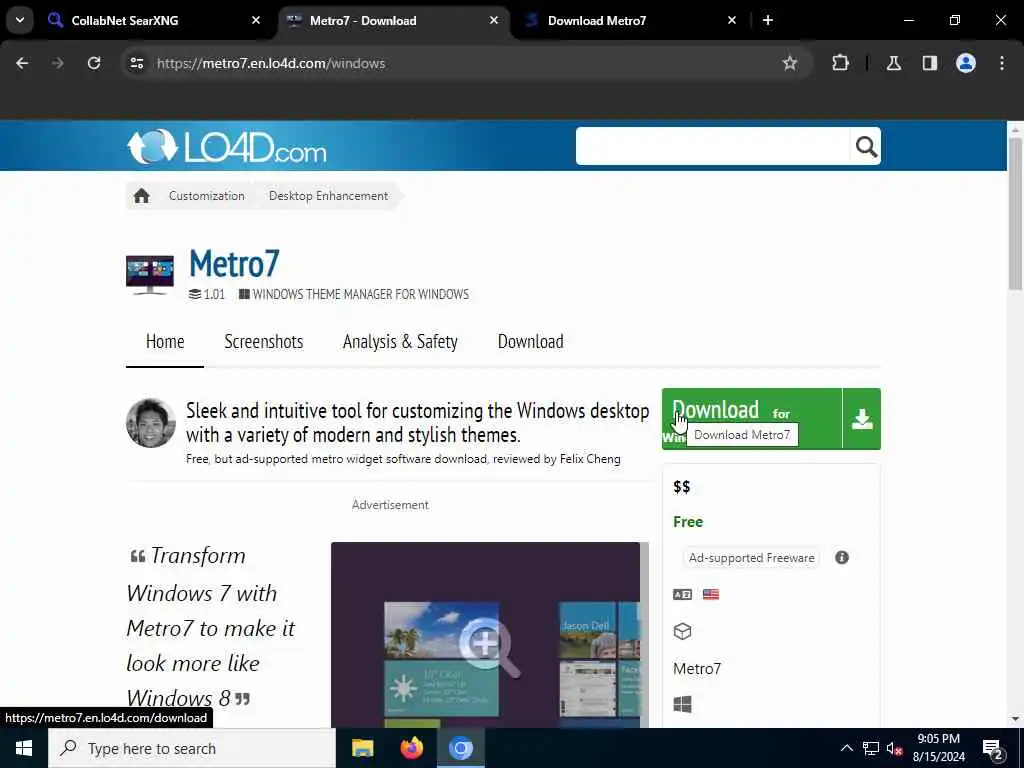Viewport: 1024px width, 768px height.
Task: Click the version '1.01' label
Action: pyautogui.click(x=214, y=295)
